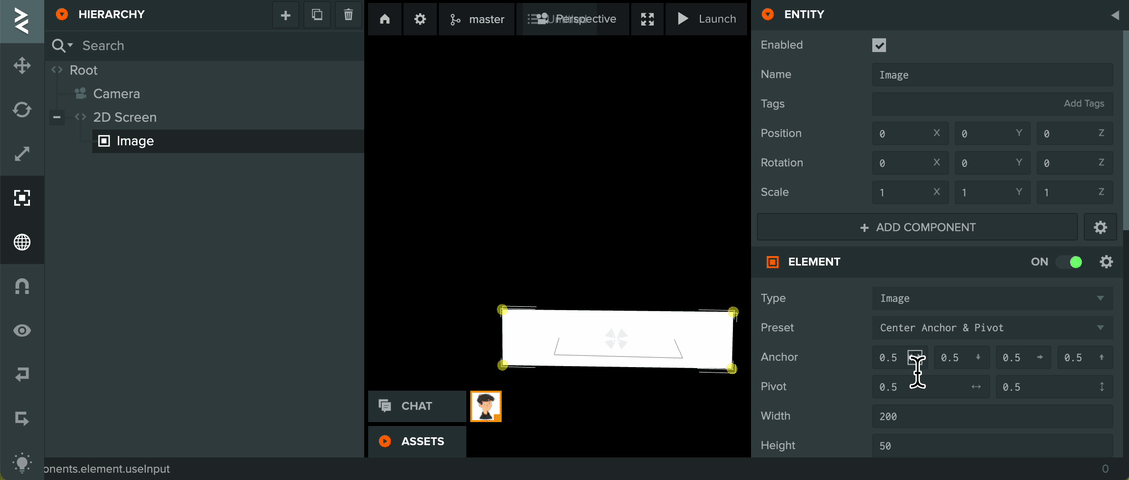This screenshot has height=480, width=1129.
Task: Toggle the Snap magnet icon
Action: (x=22, y=286)
